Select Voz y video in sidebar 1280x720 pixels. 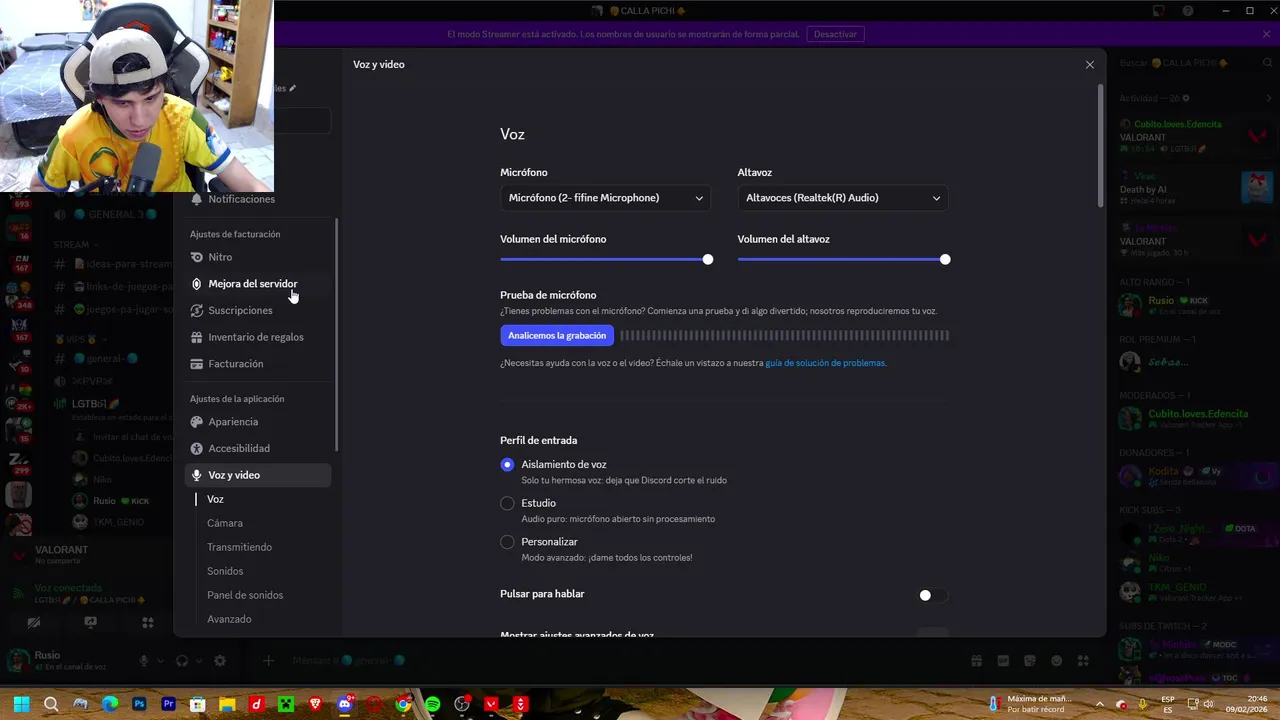[x=258, y=475]
